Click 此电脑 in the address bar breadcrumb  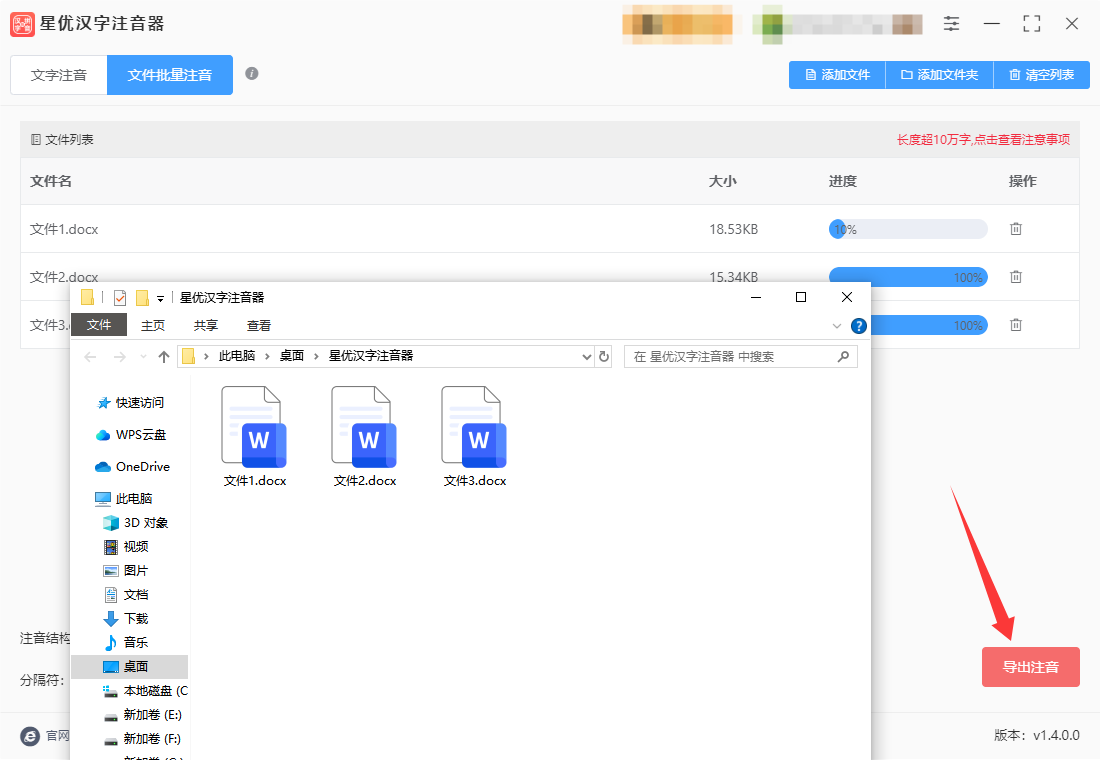pyautogui.click(x=237, y=356)
